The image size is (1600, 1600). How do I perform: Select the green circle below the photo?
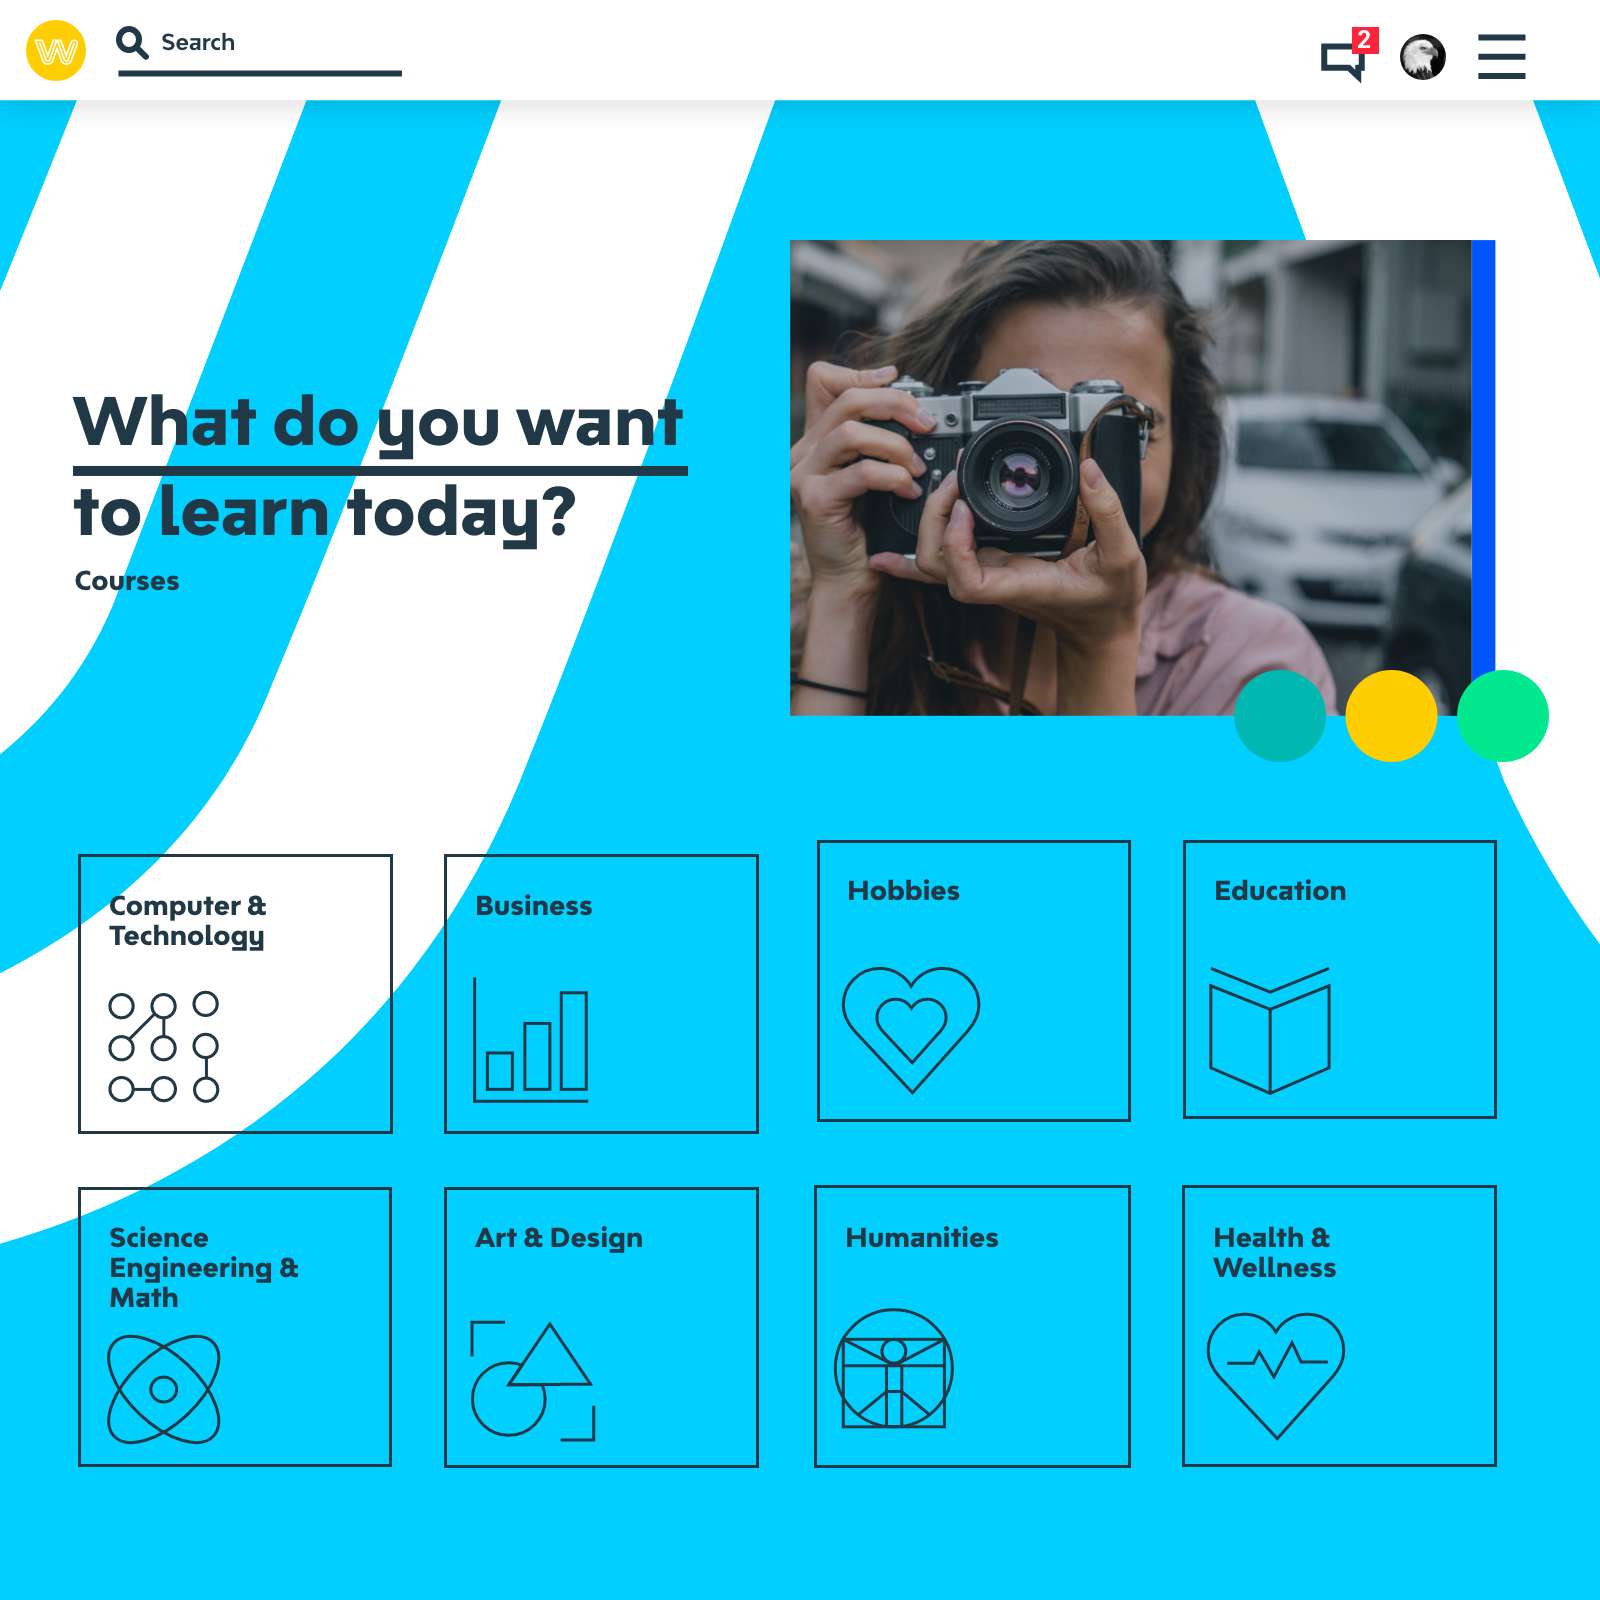[x=1503, y=716]
